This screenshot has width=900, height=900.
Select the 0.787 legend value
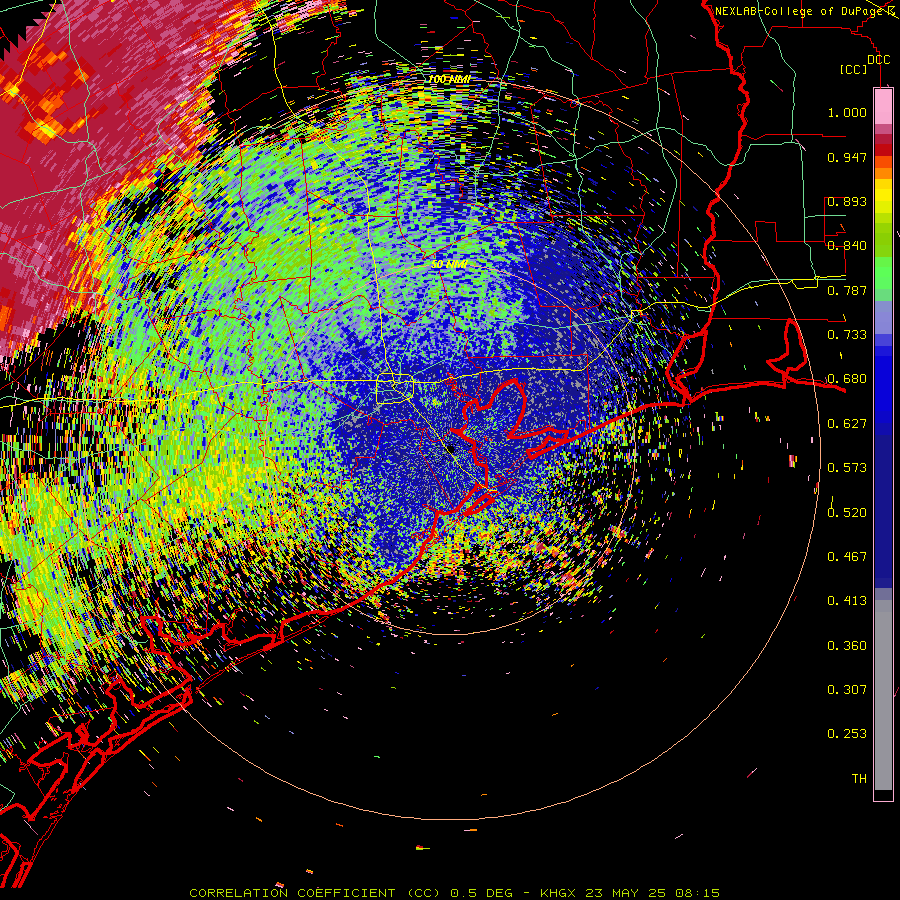click(x=847, y=290)
